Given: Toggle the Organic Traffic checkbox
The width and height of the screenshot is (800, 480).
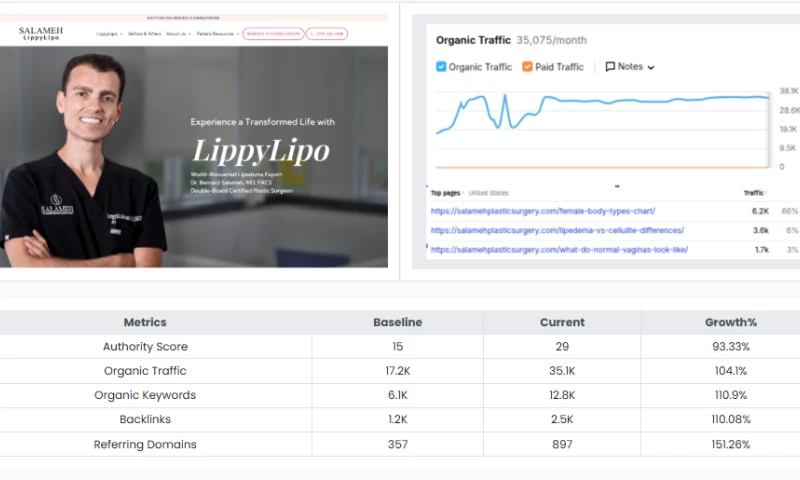Looking at the screenshot, I should tap(441, 67).
